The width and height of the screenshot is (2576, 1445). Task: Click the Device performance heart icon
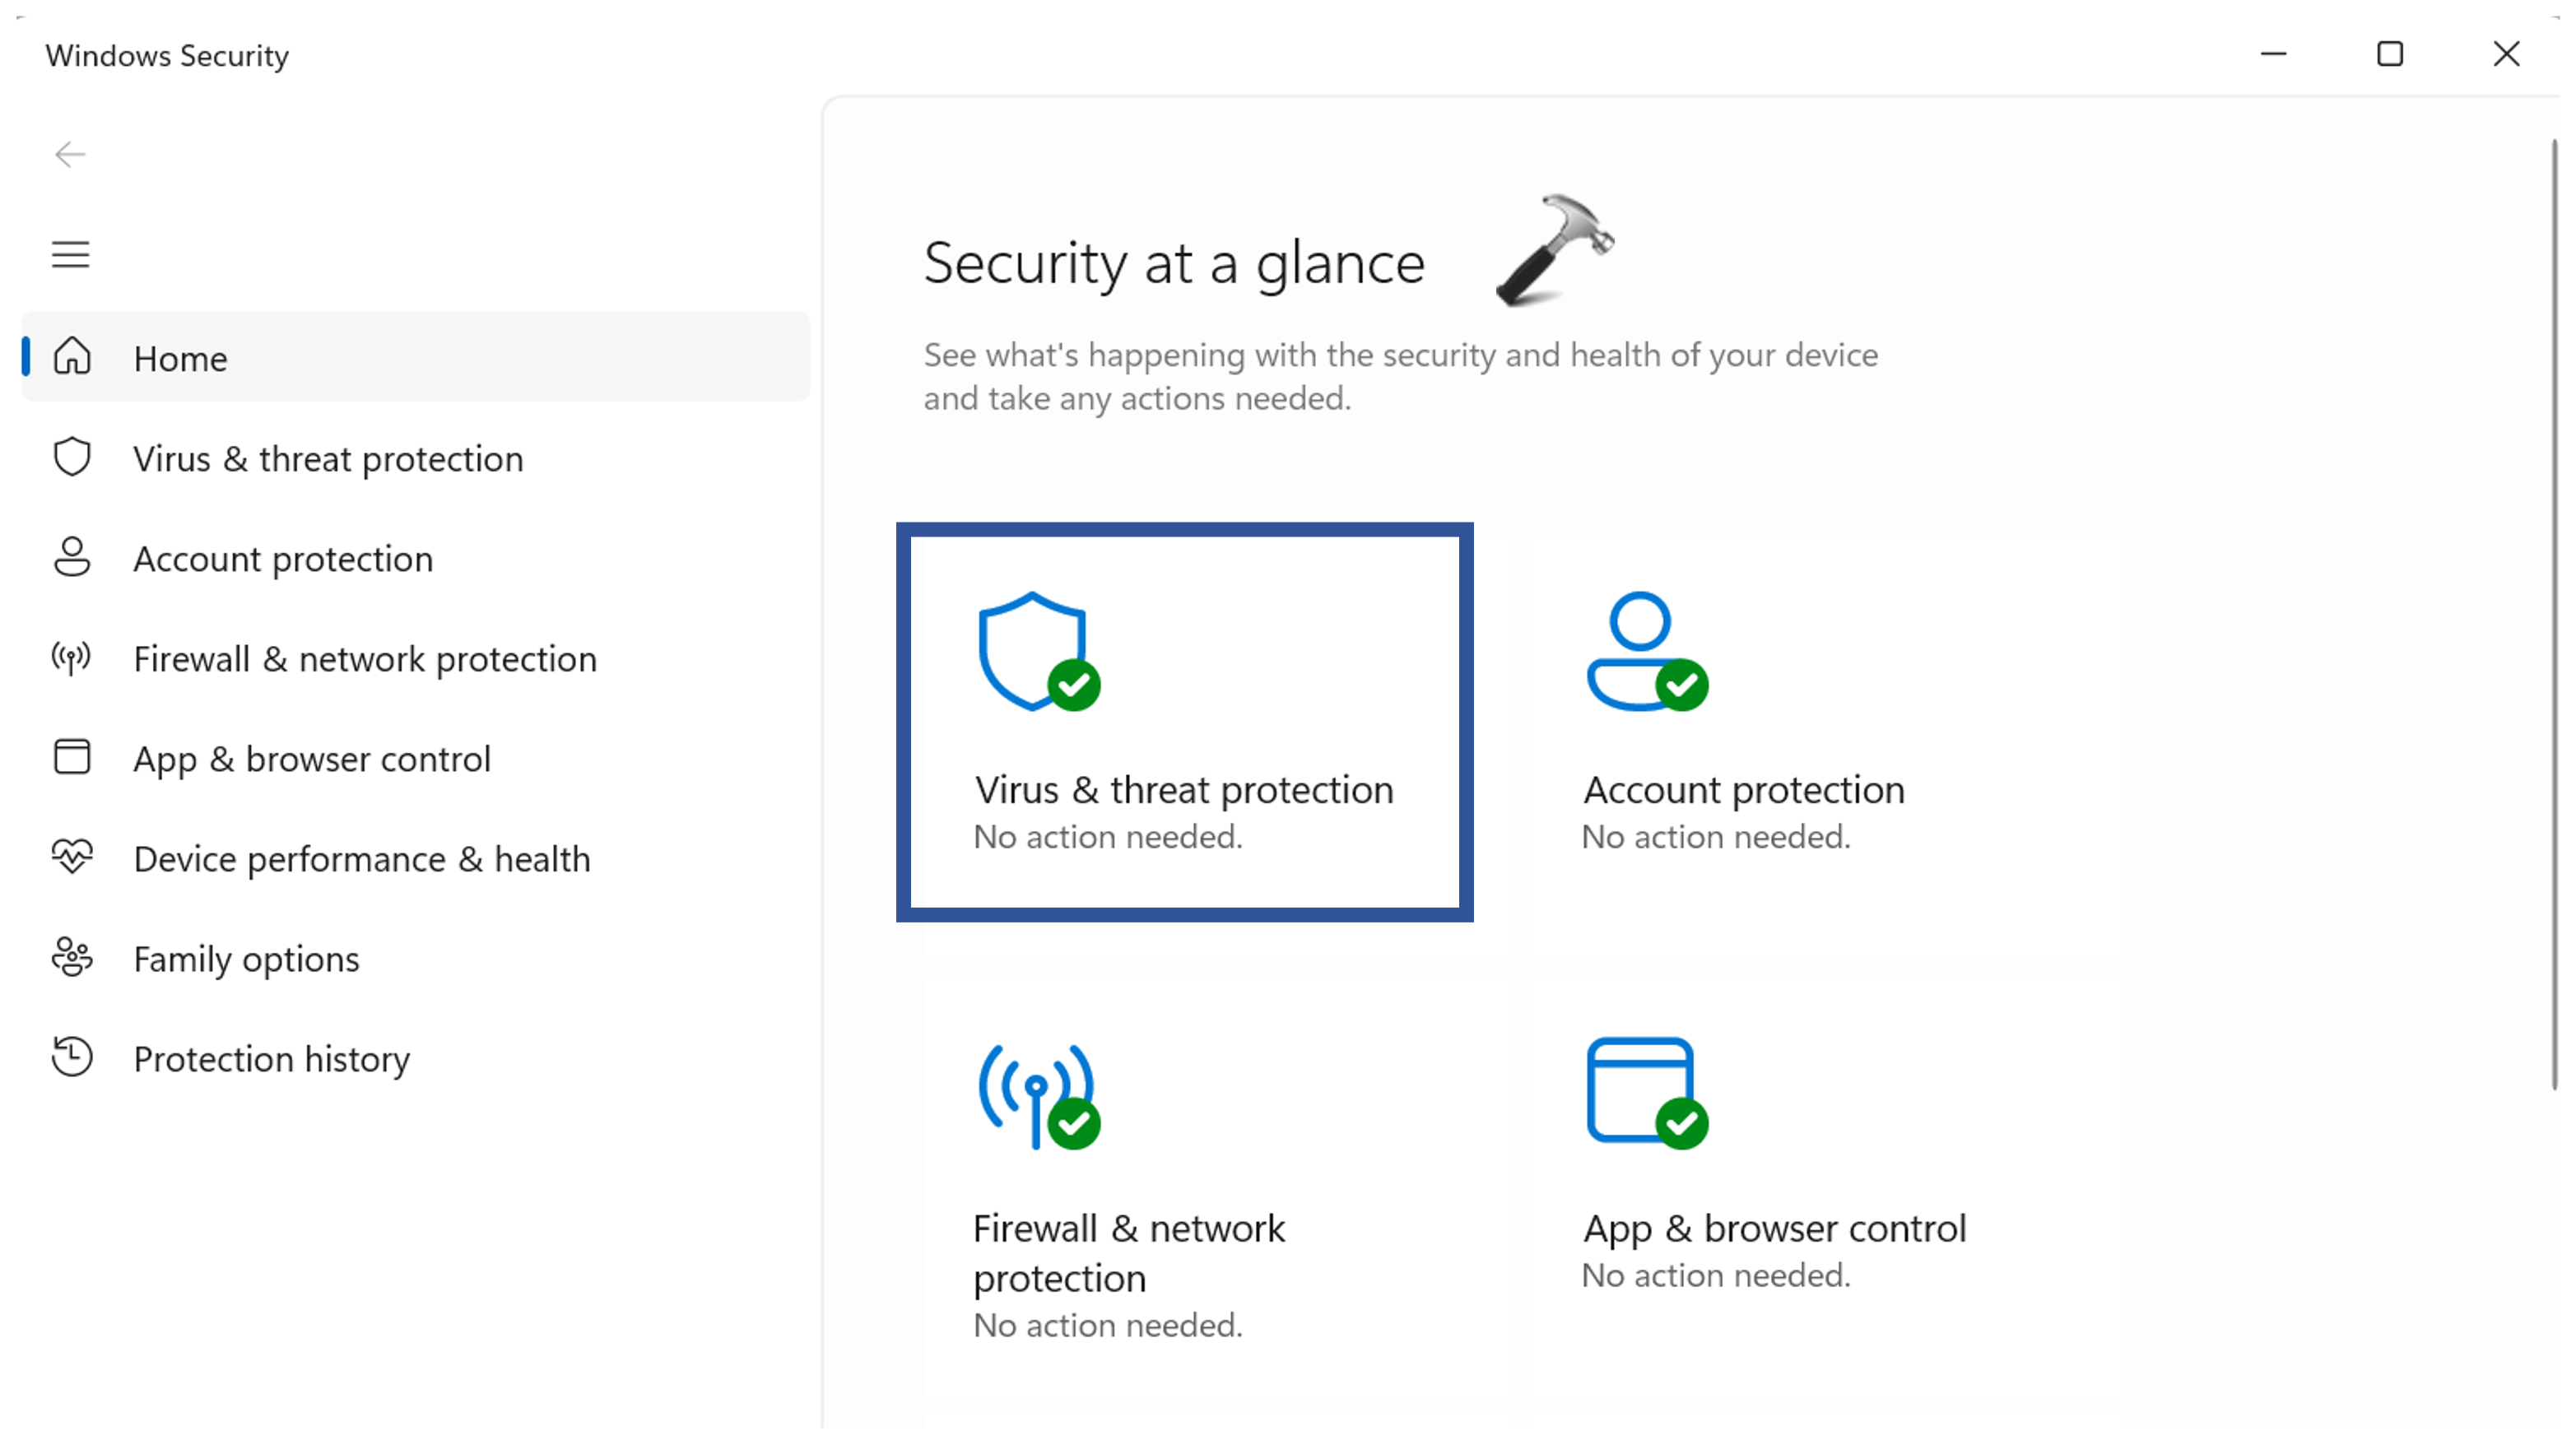click(x=72, y=858)
